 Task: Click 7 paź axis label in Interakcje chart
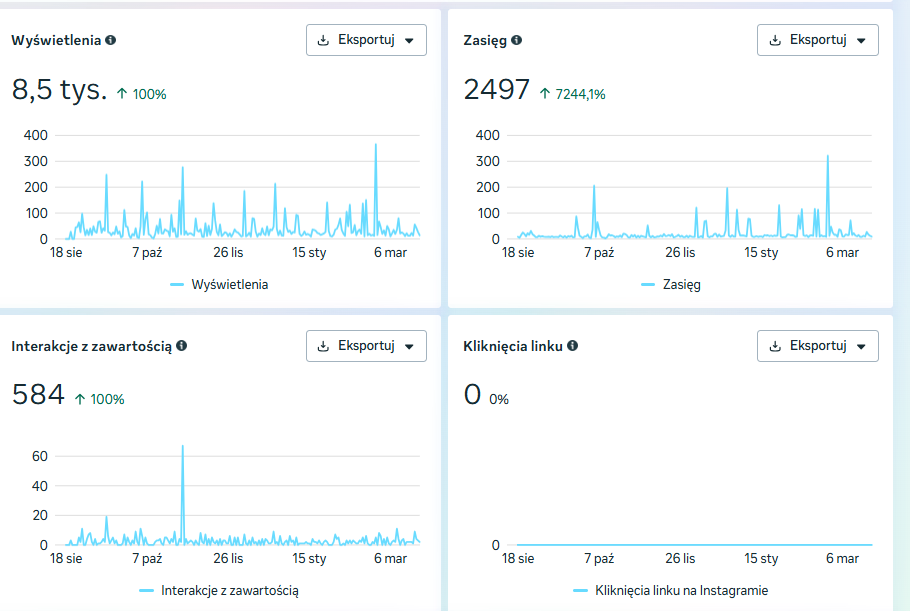click(147, 558)
